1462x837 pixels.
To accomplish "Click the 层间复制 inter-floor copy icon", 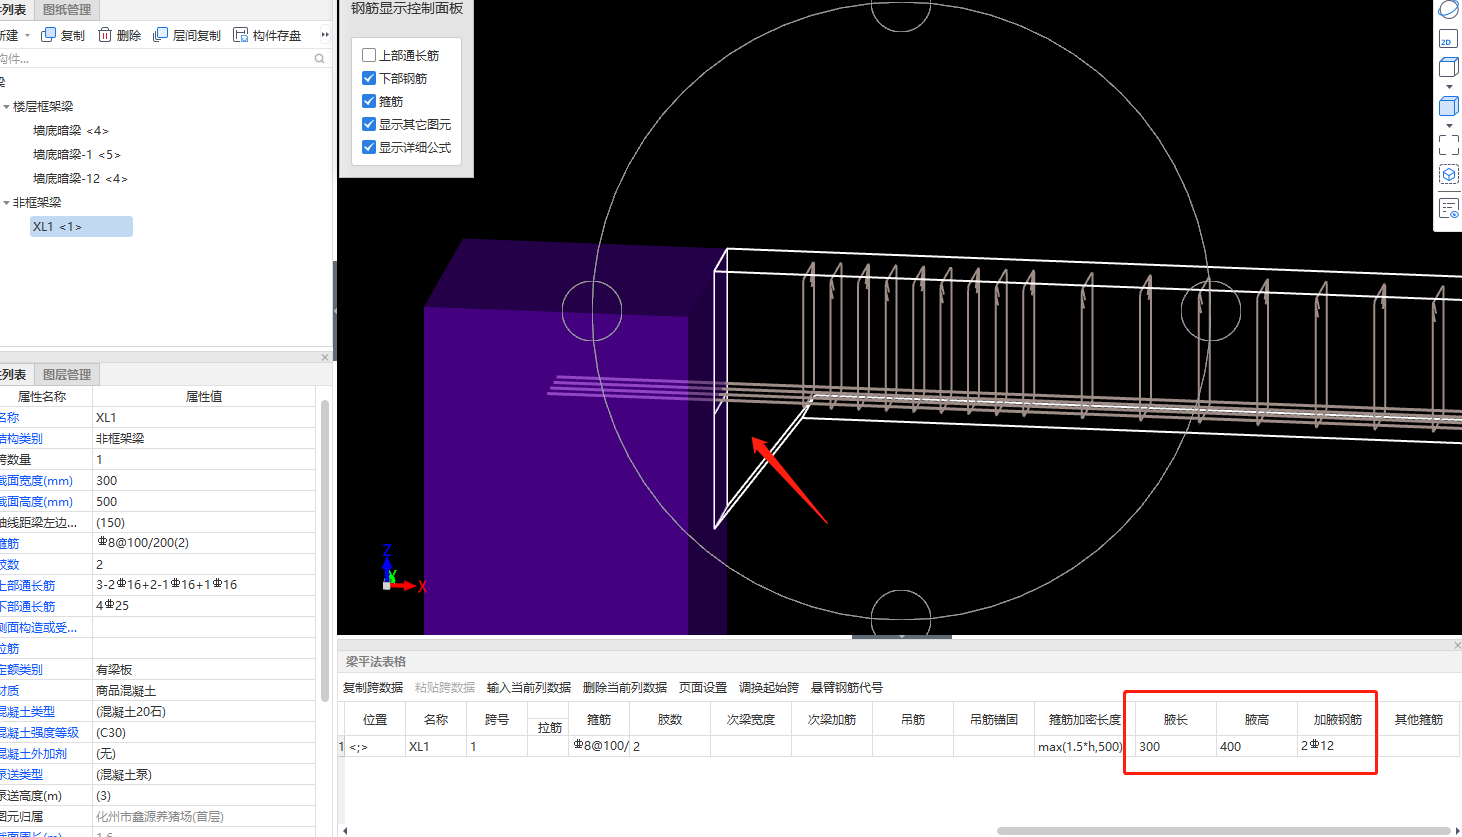I will coord(160,35).
